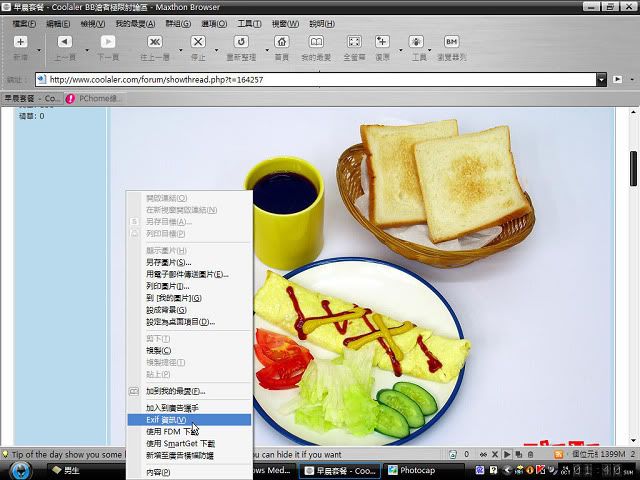Open My Favorites (我的最愛) toolbar icon
This screenshot has height=480, width=640.
coord(316,43)
